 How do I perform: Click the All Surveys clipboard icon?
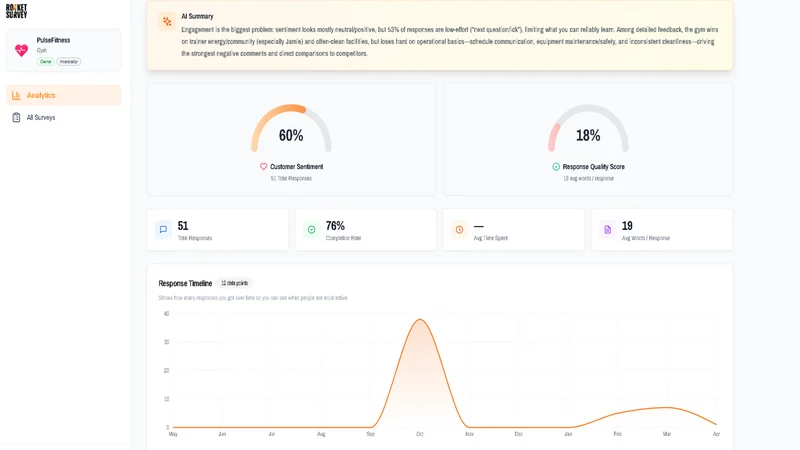pyautogui.click(x=16, y=117)
